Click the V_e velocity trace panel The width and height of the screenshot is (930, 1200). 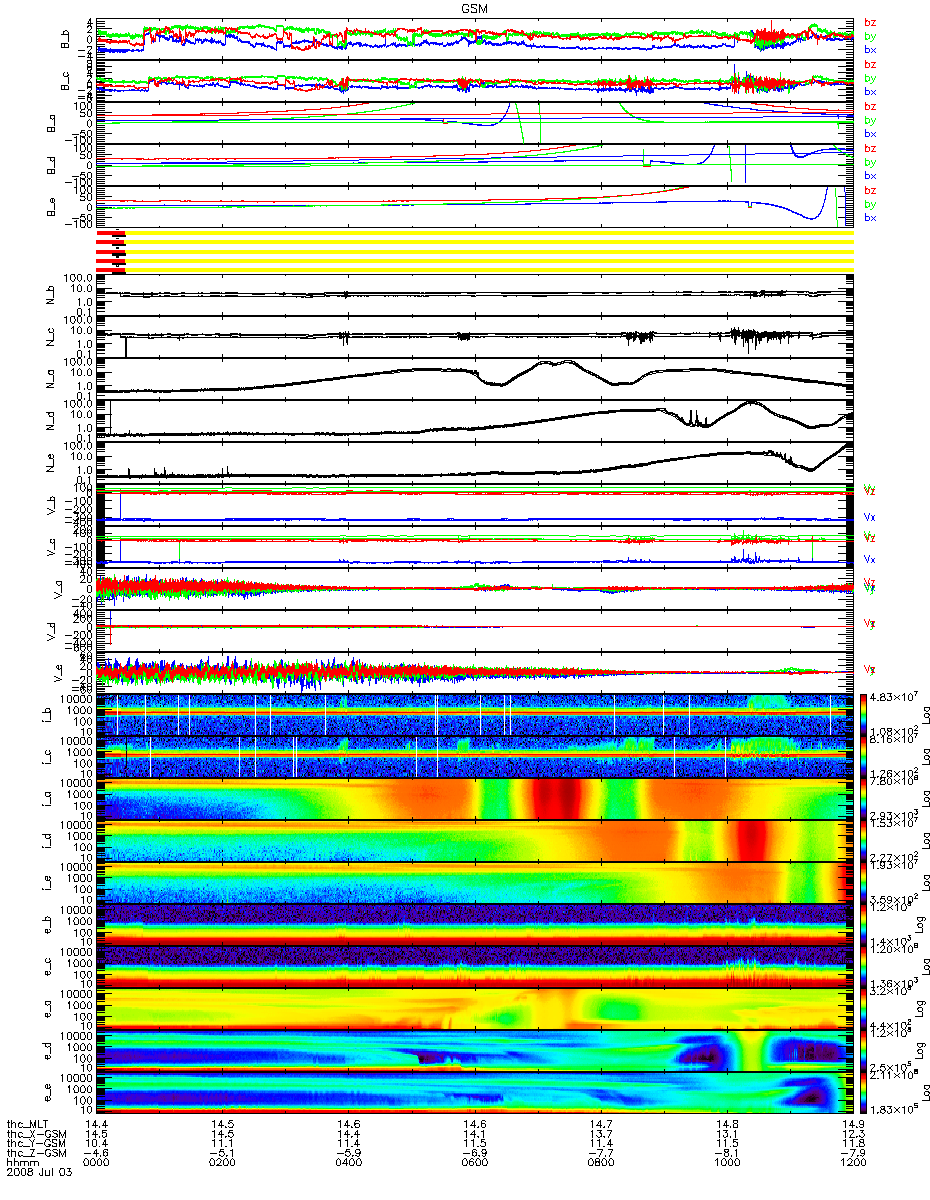475,672
